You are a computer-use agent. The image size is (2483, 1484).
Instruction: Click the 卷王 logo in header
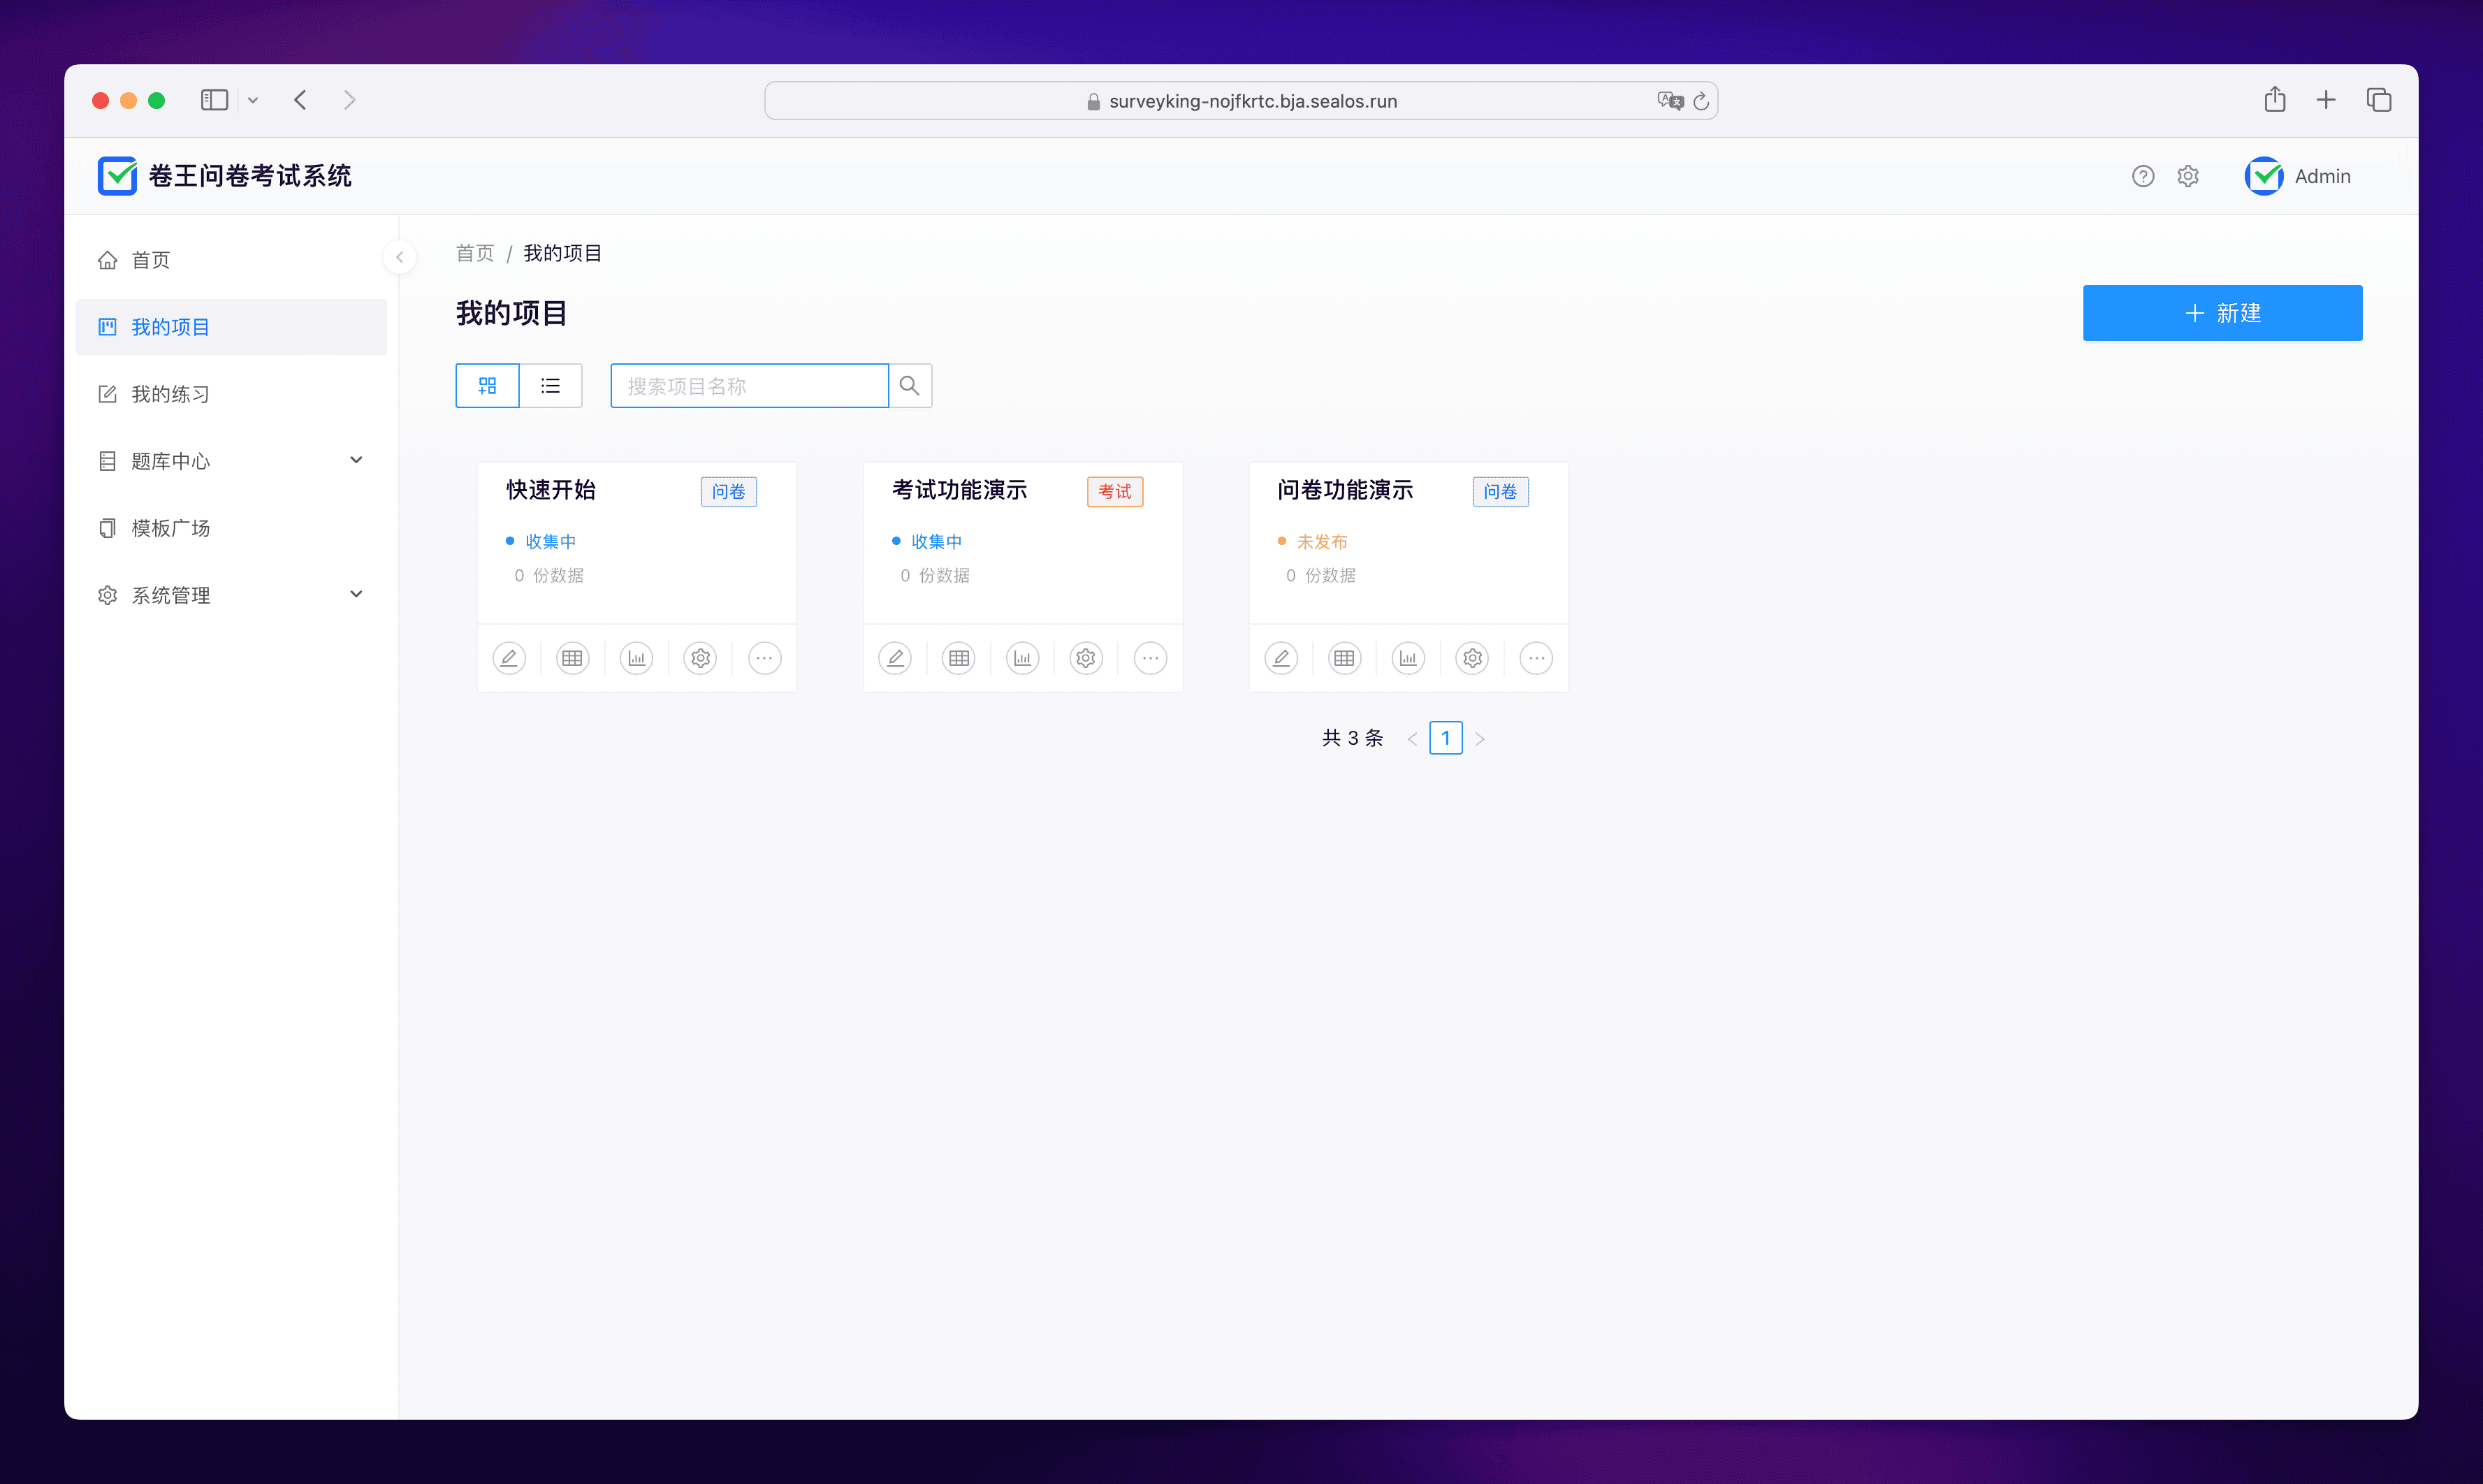coord(117,176)
